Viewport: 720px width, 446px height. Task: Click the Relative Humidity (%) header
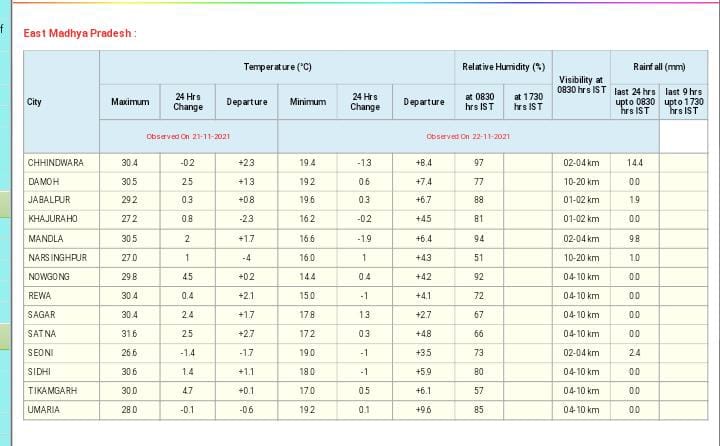503,66
